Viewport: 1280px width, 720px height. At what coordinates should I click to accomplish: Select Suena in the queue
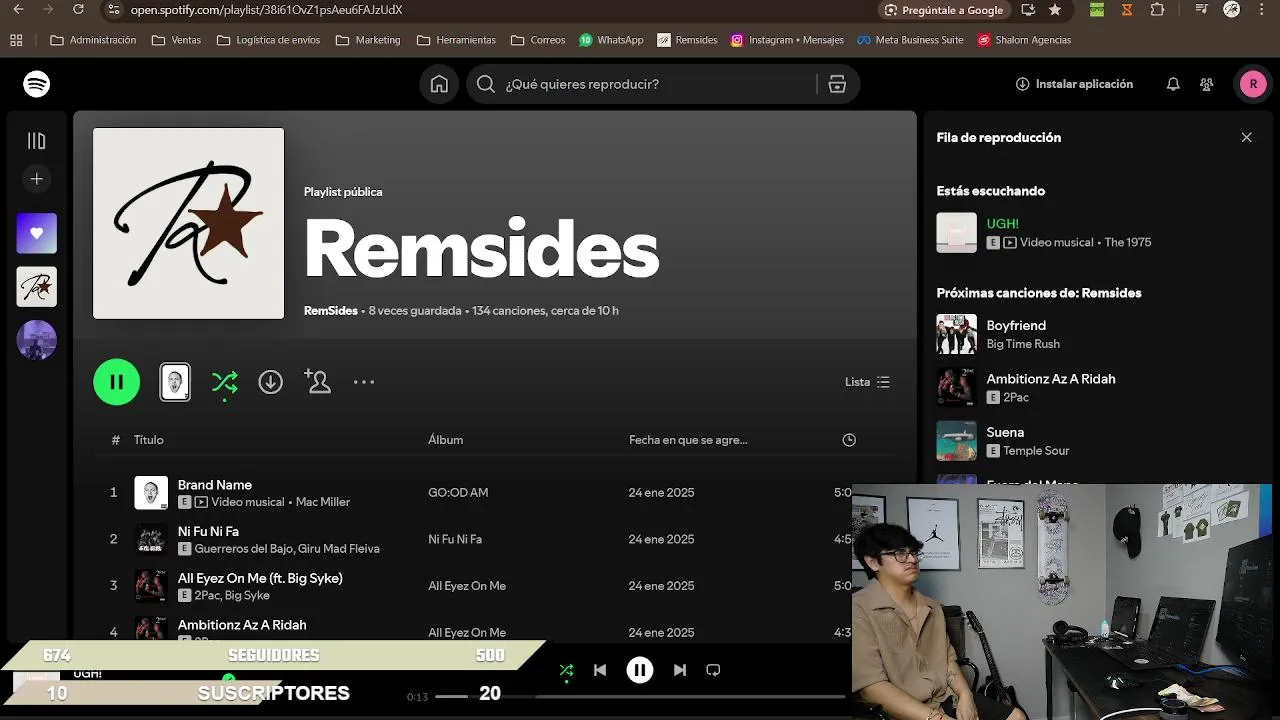1005,433
